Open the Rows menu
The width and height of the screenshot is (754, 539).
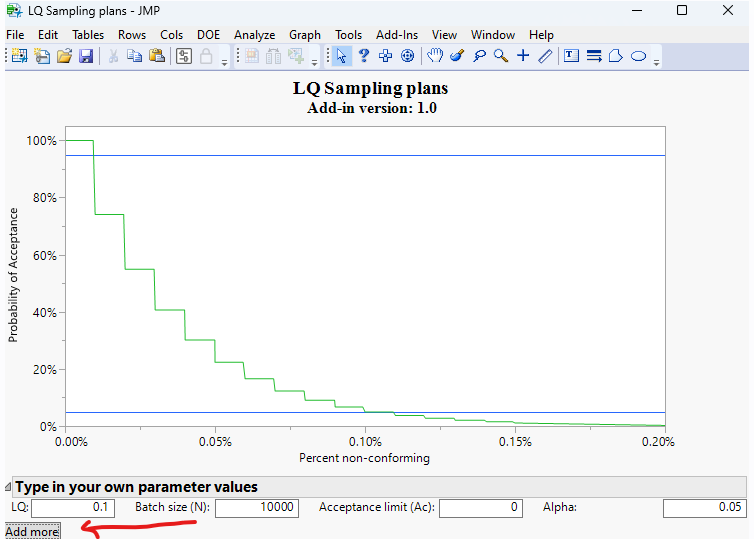tap(132, 35)
